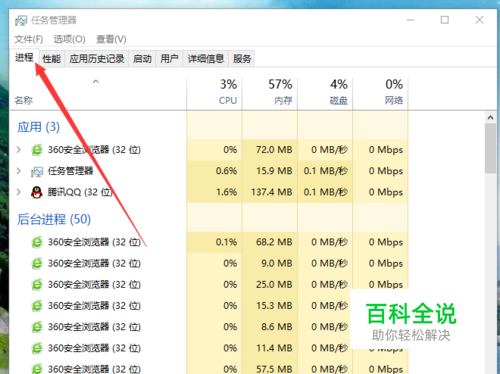
Task: Click the Task Manager title bar icon
Action: (x=21, y=21)
